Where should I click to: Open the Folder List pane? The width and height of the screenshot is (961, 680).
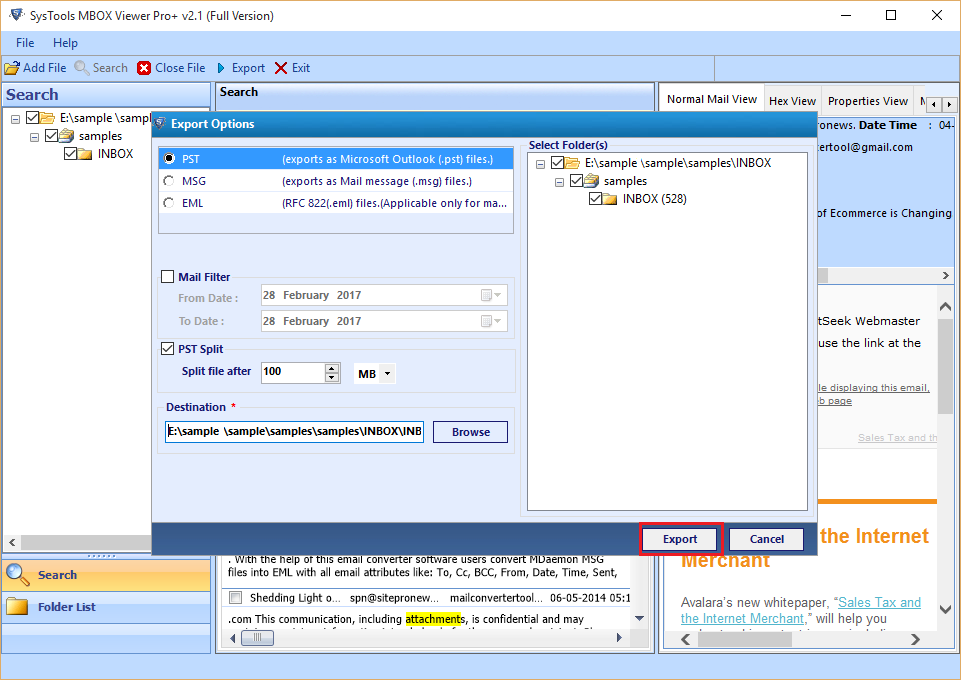(106, 607)
